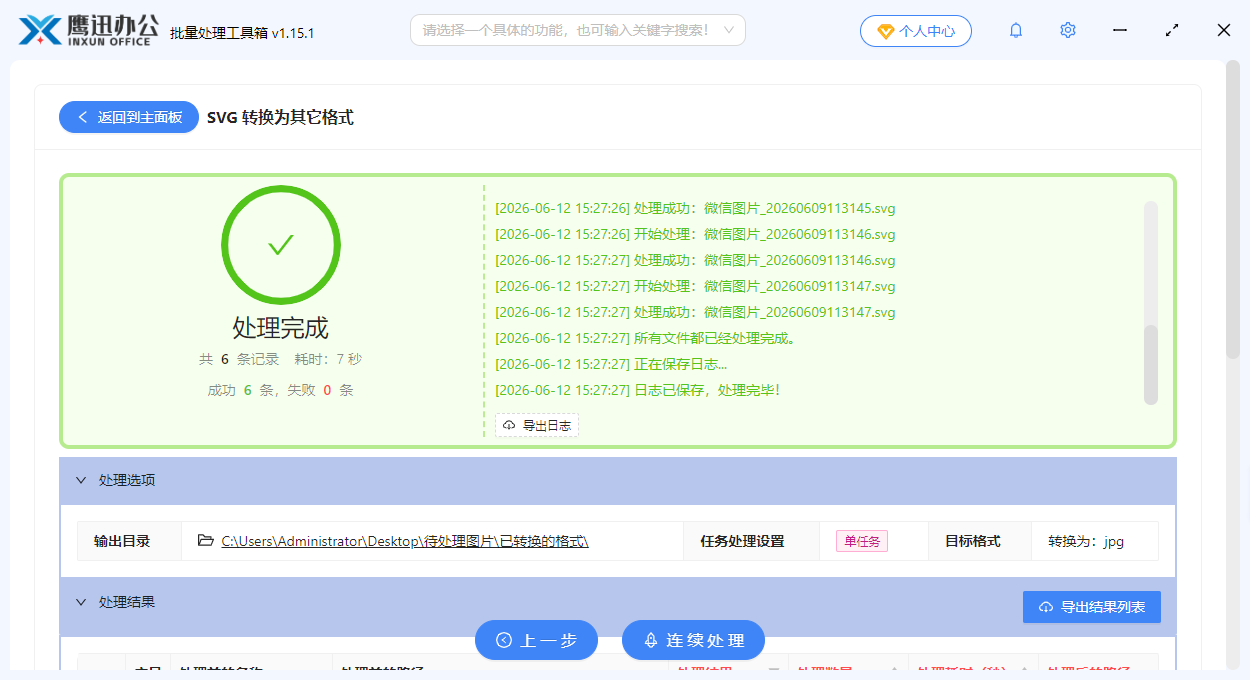1250x680 pixels.
Task: Minimize the application window
Action: click(x=1120, y=30)
